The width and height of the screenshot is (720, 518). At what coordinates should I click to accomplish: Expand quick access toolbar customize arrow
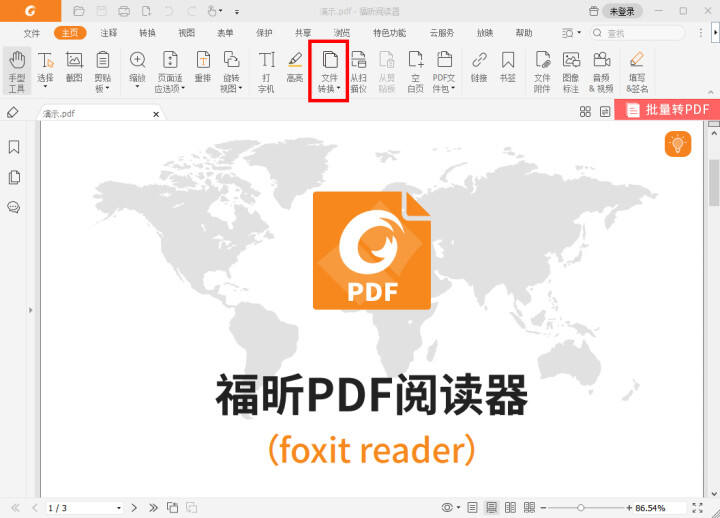[x=237, y=11]
